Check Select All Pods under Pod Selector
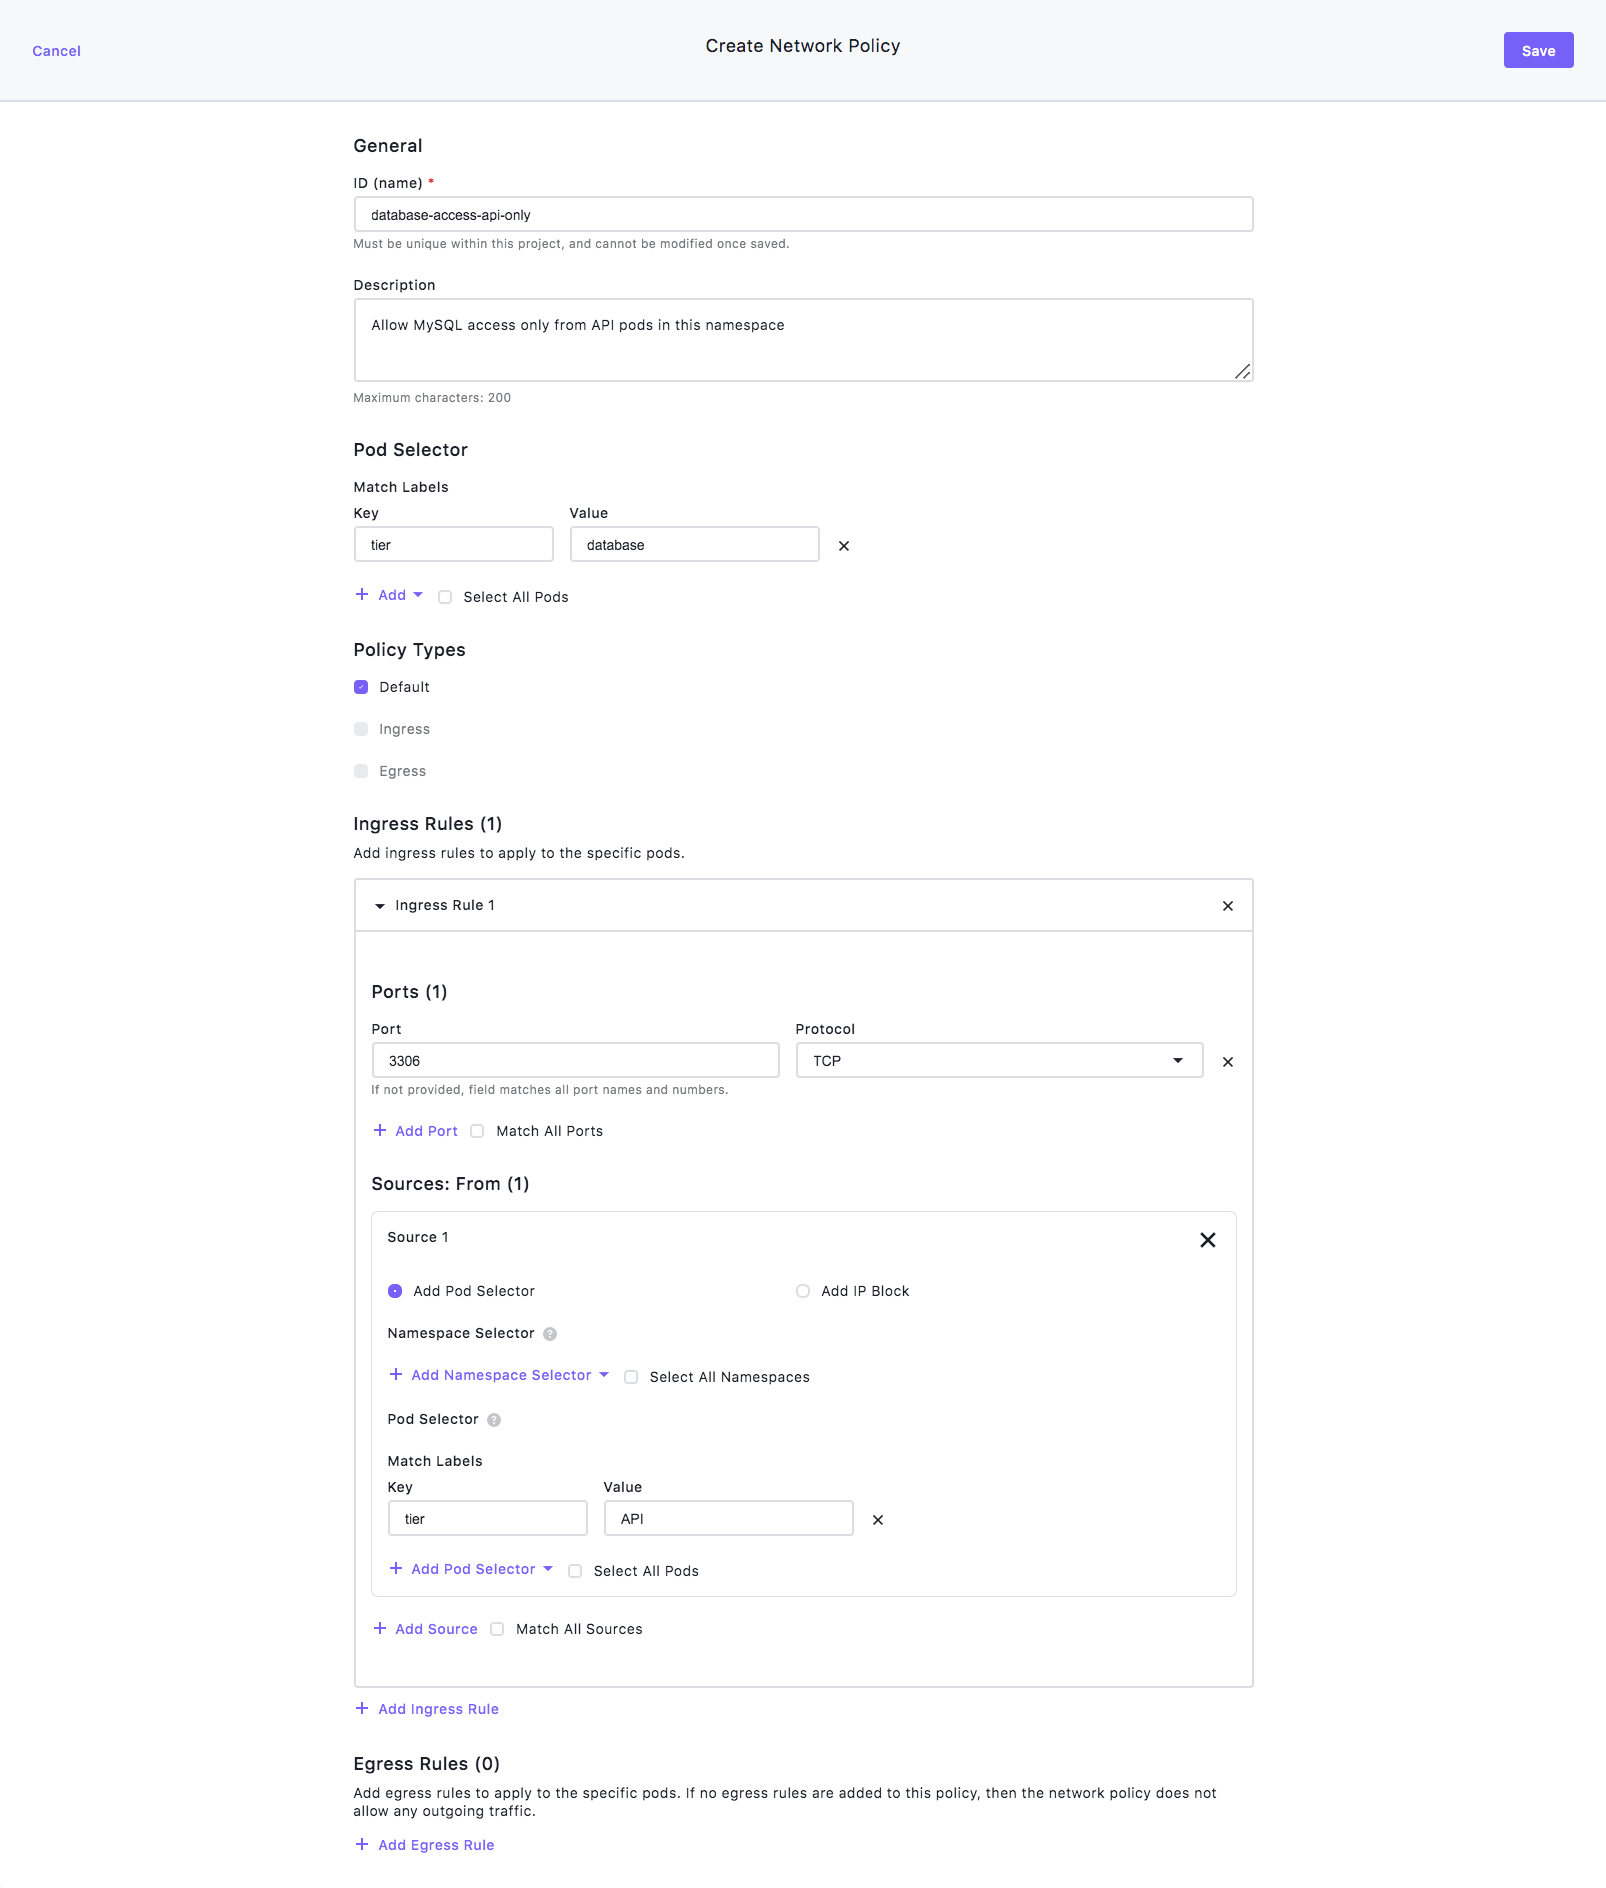1606x1888 pixels. (x=445, y=597)
